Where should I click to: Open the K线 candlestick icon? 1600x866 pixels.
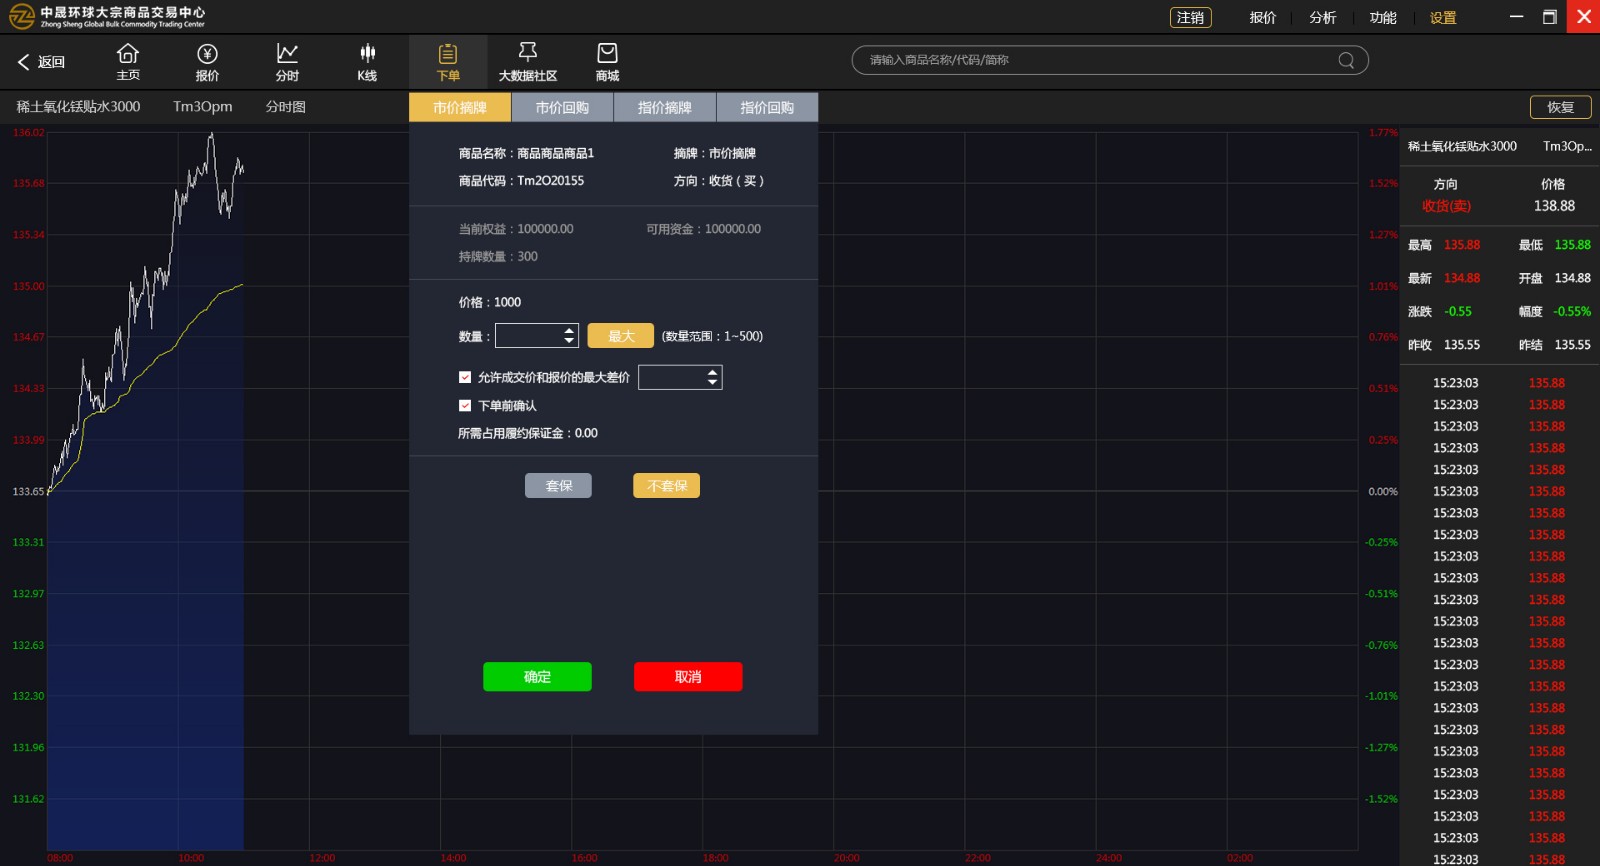(367, 61)
